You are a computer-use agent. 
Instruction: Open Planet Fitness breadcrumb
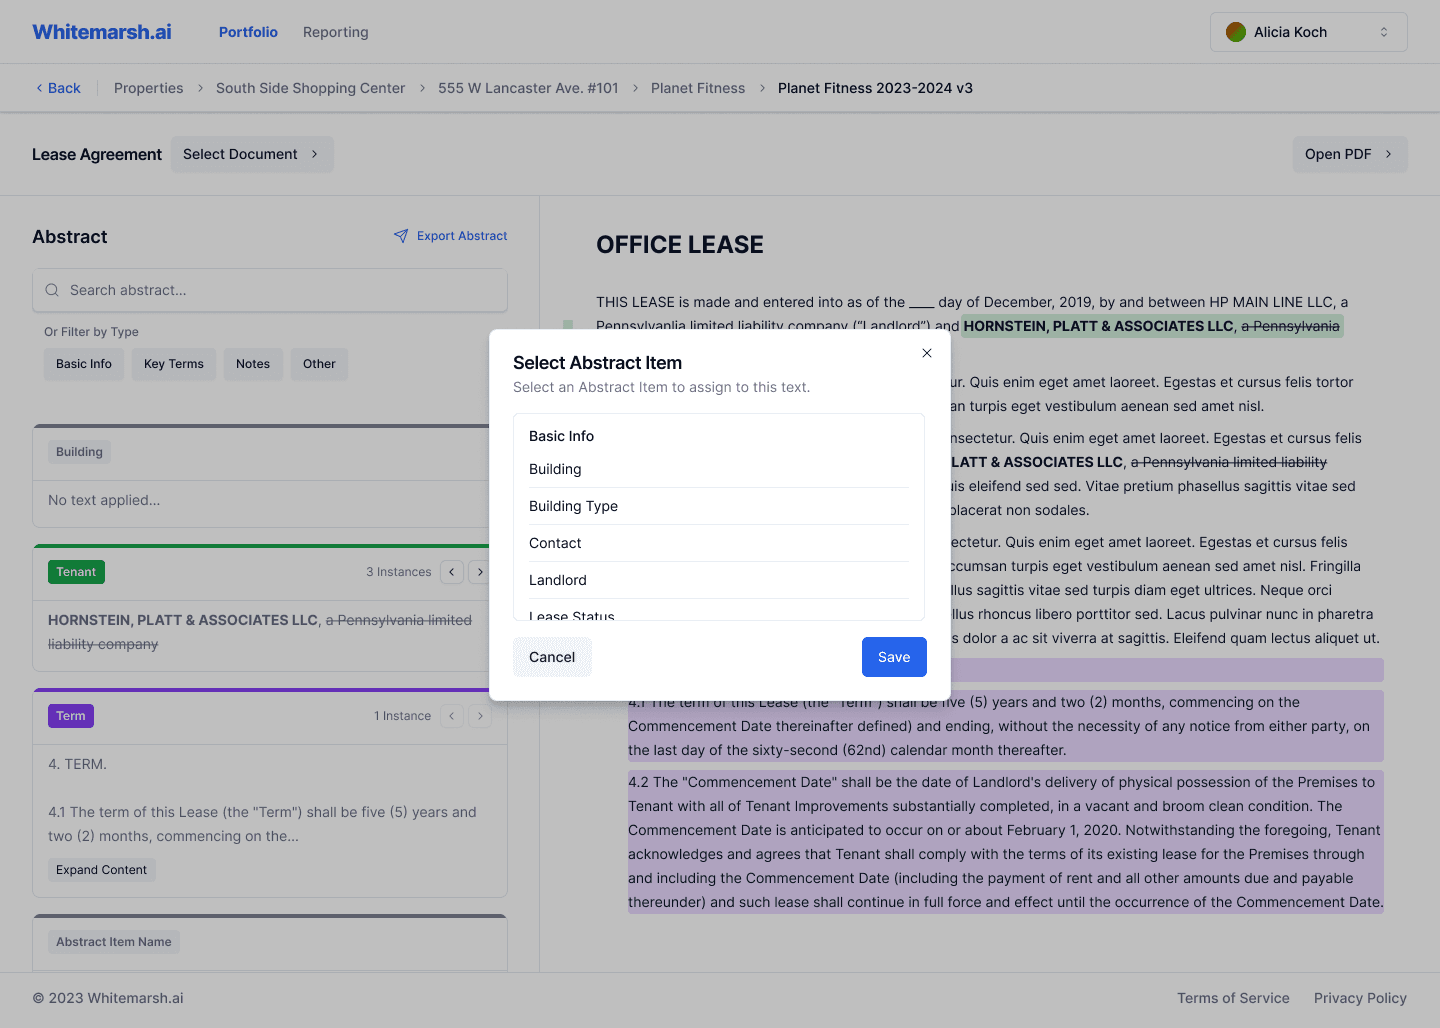pyautogui.click(x=698, y=88)
